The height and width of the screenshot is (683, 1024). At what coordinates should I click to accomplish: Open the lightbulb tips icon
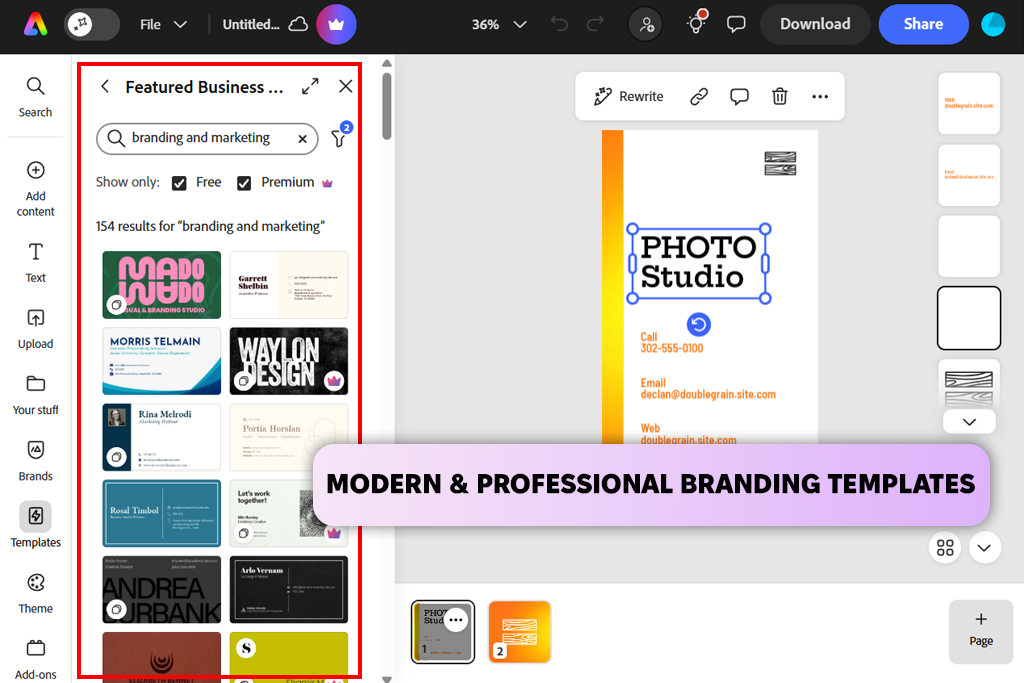coord(696,24)
